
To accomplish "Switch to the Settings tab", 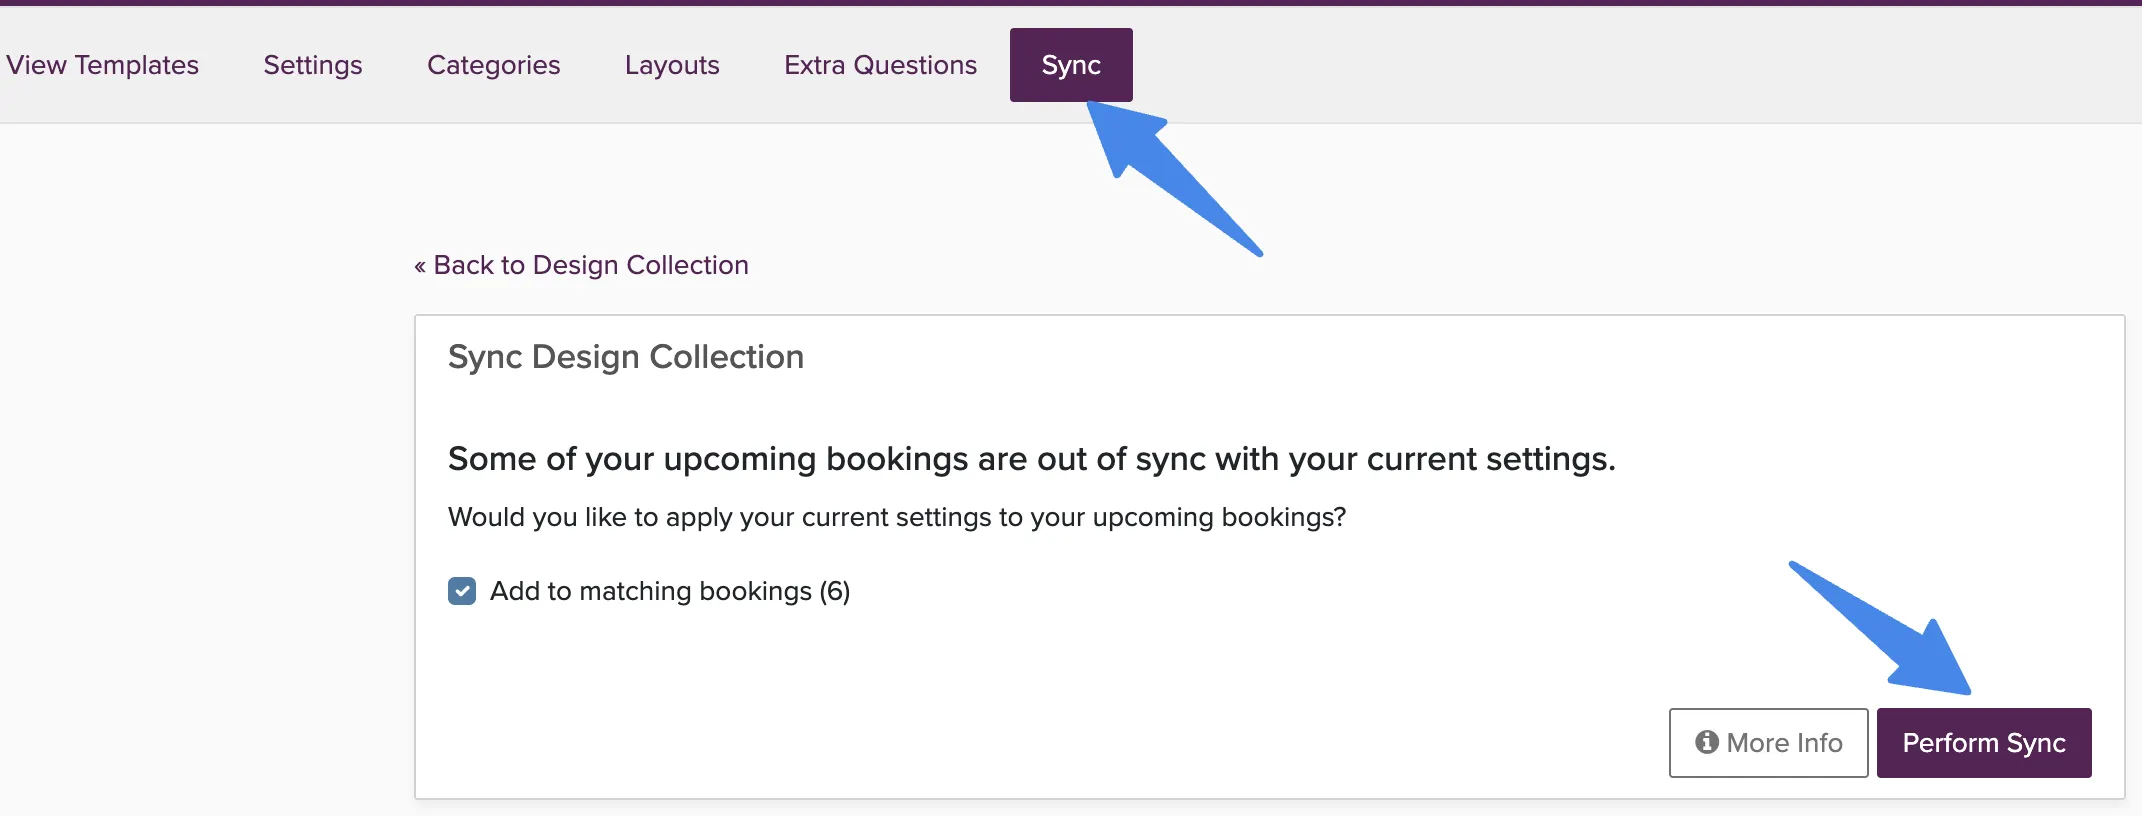I will click(x=313, y=65).
